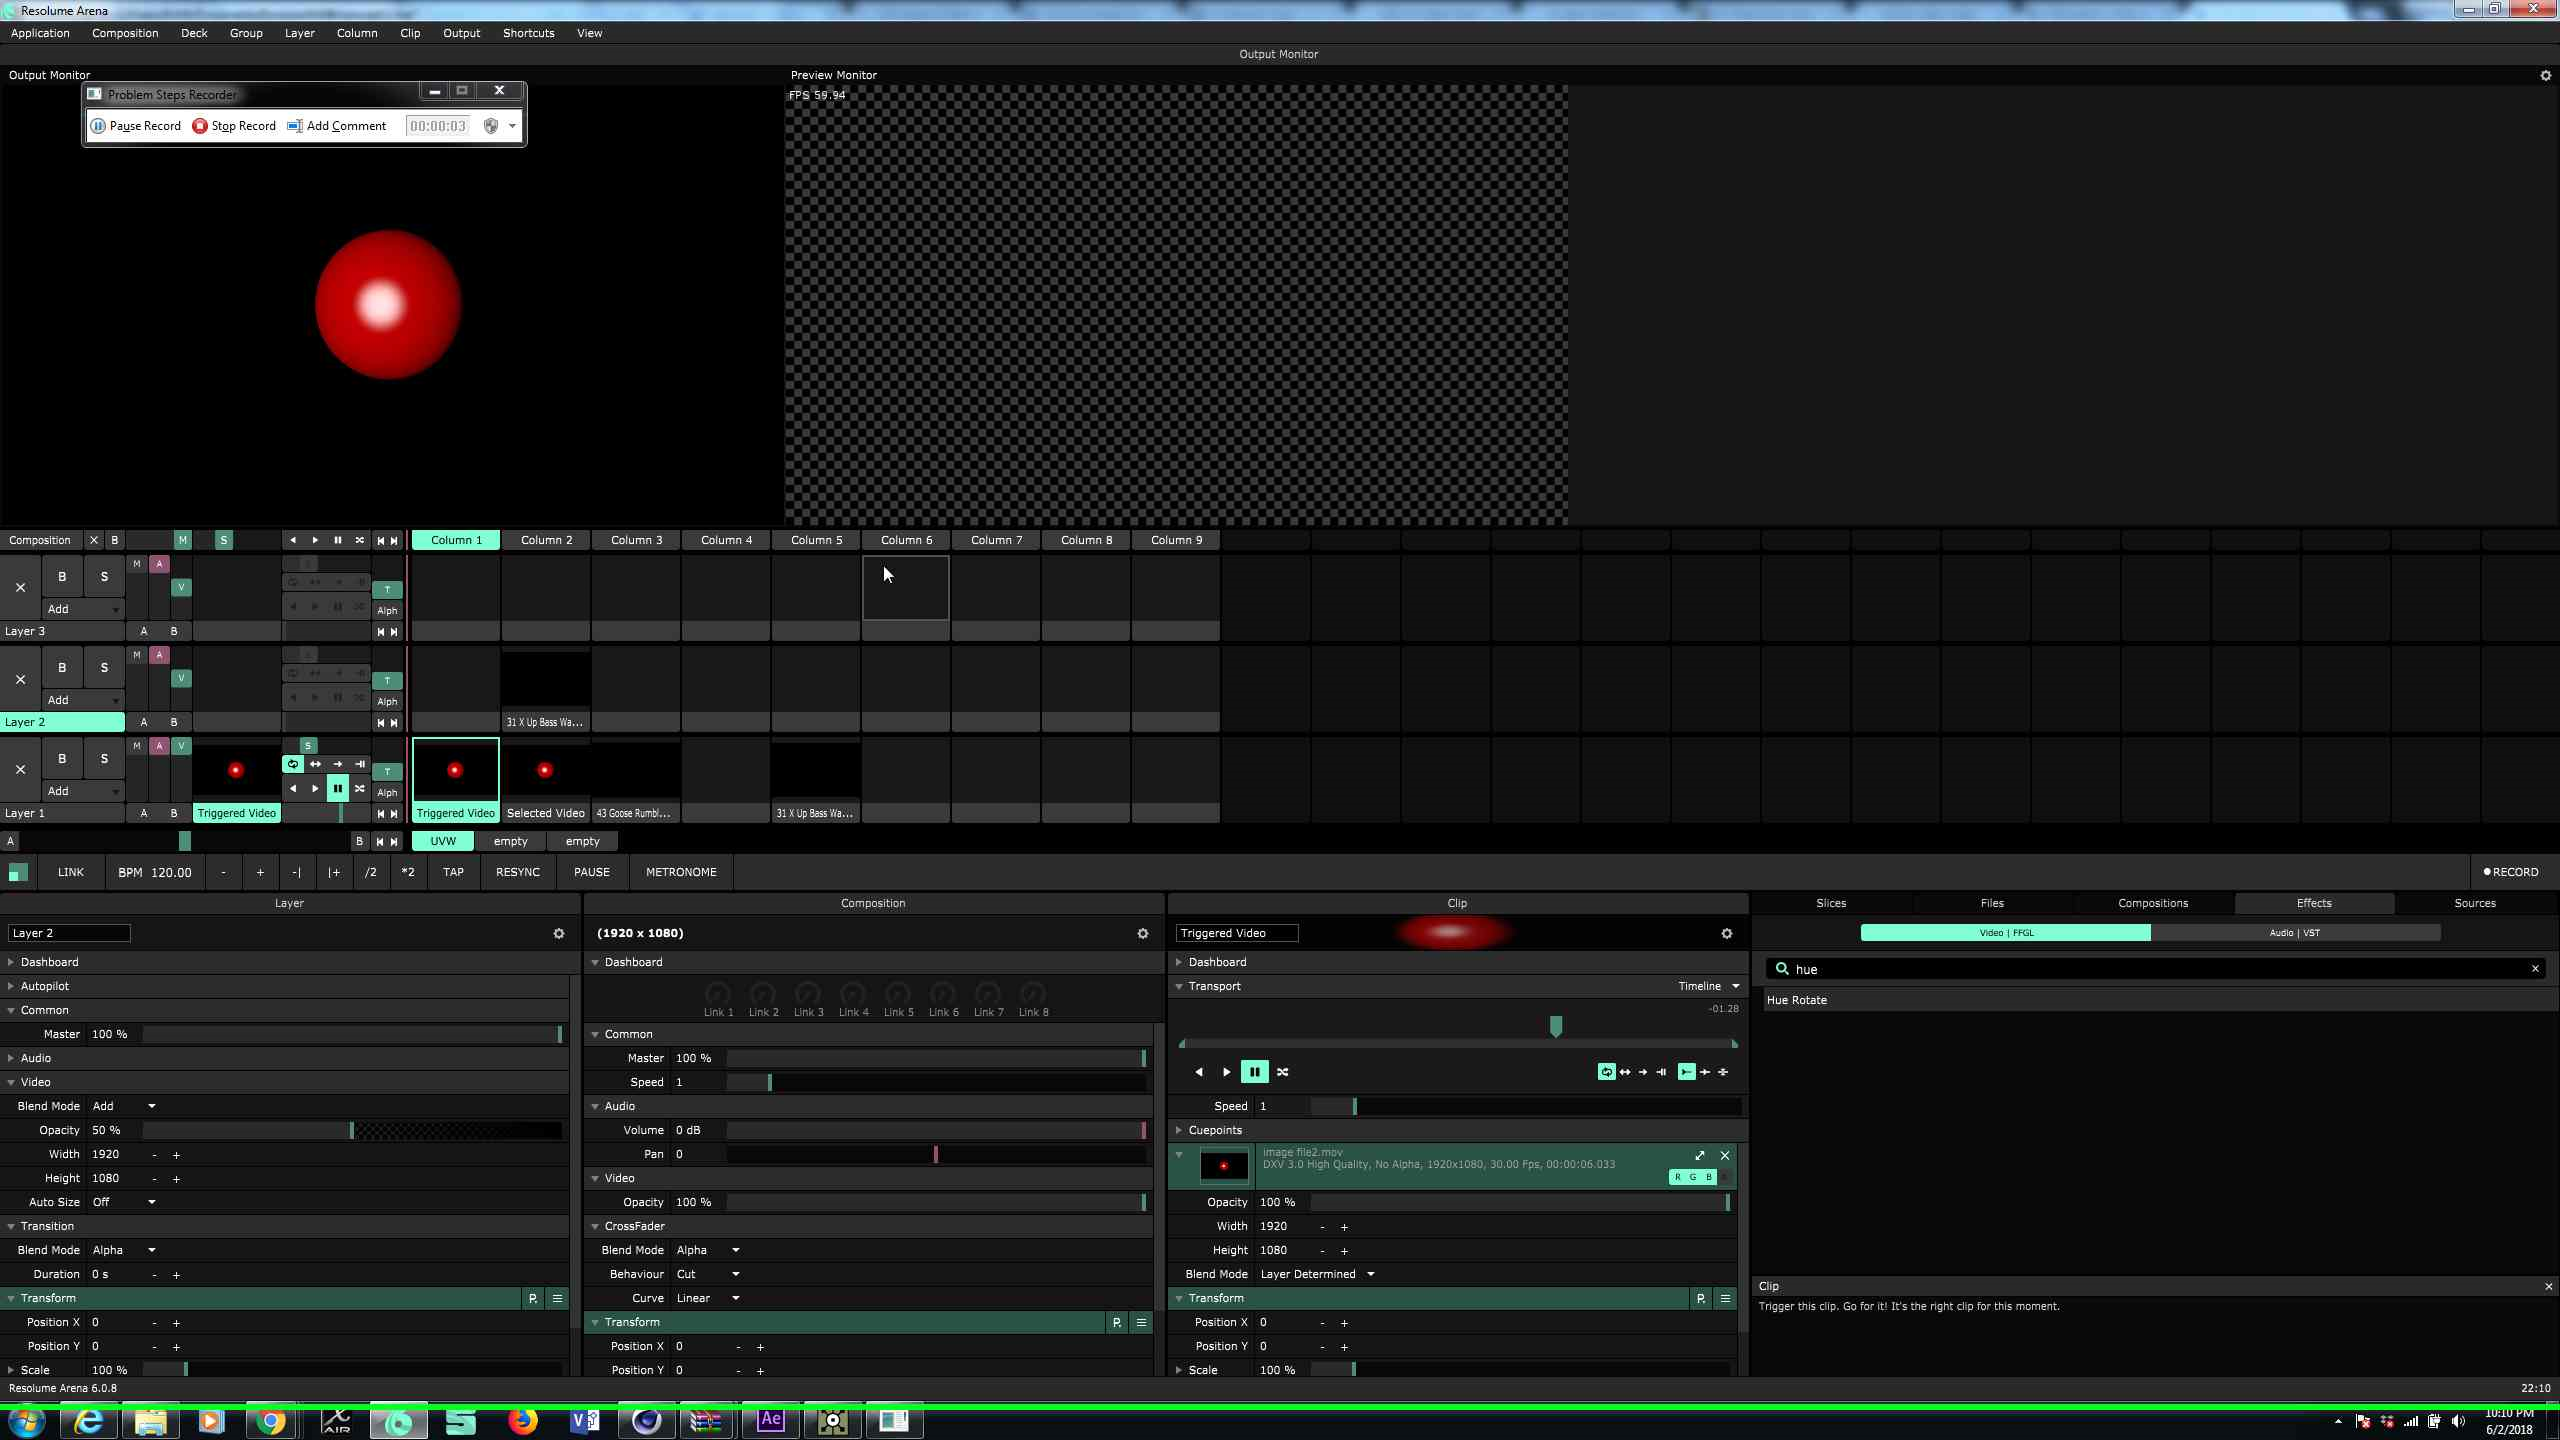This screenshot has width=2560, height=1440.
Task: Expand the Cuepoints section
Action: (x=1214, y=1130)
